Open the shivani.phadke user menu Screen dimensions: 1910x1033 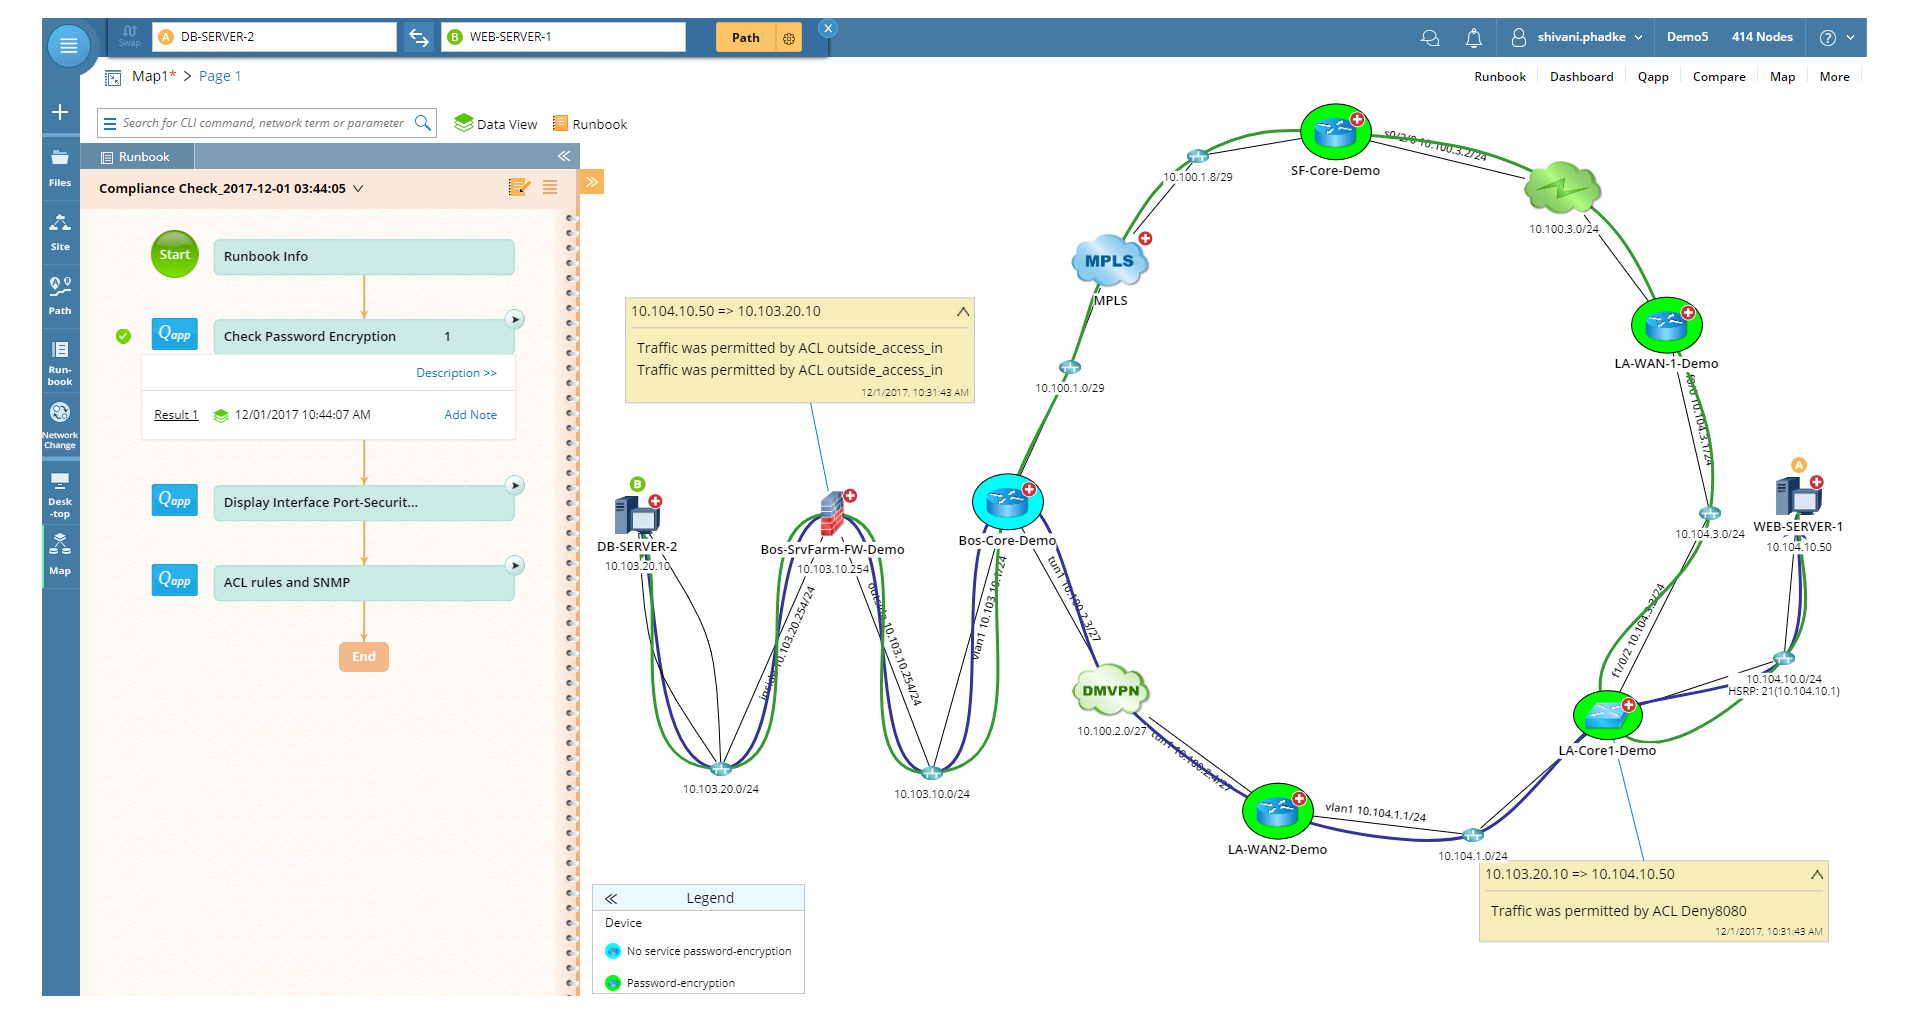[1580, 37]
